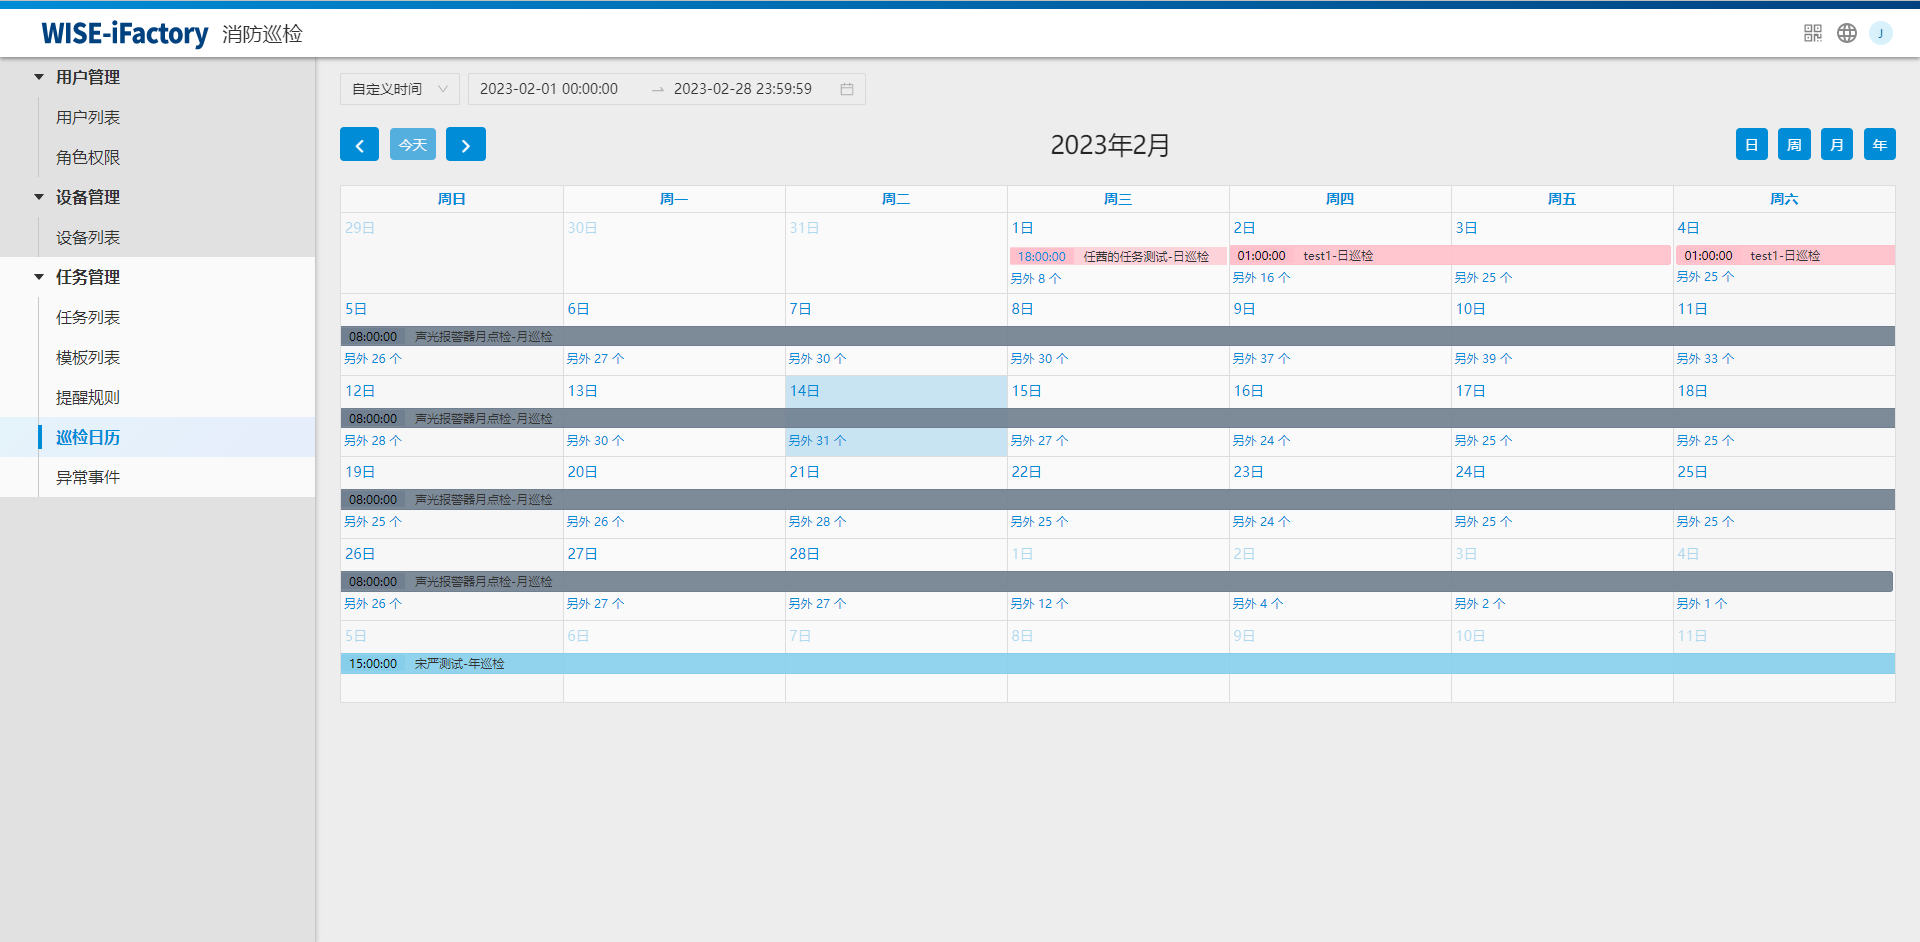
Task: Open 异常事件 in the sidebar
Action: (88, 477)
